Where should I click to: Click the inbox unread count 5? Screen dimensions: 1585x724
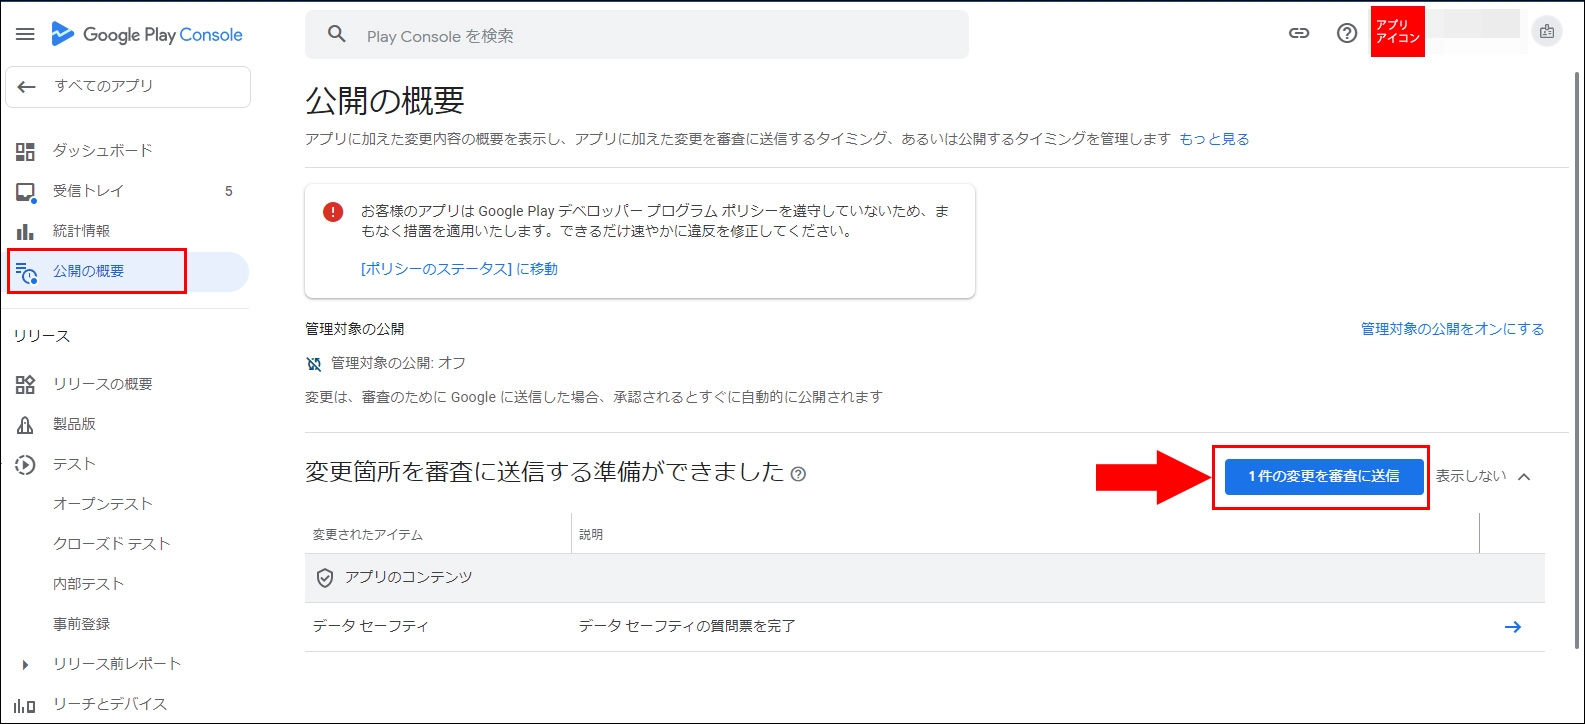point(229,191)
